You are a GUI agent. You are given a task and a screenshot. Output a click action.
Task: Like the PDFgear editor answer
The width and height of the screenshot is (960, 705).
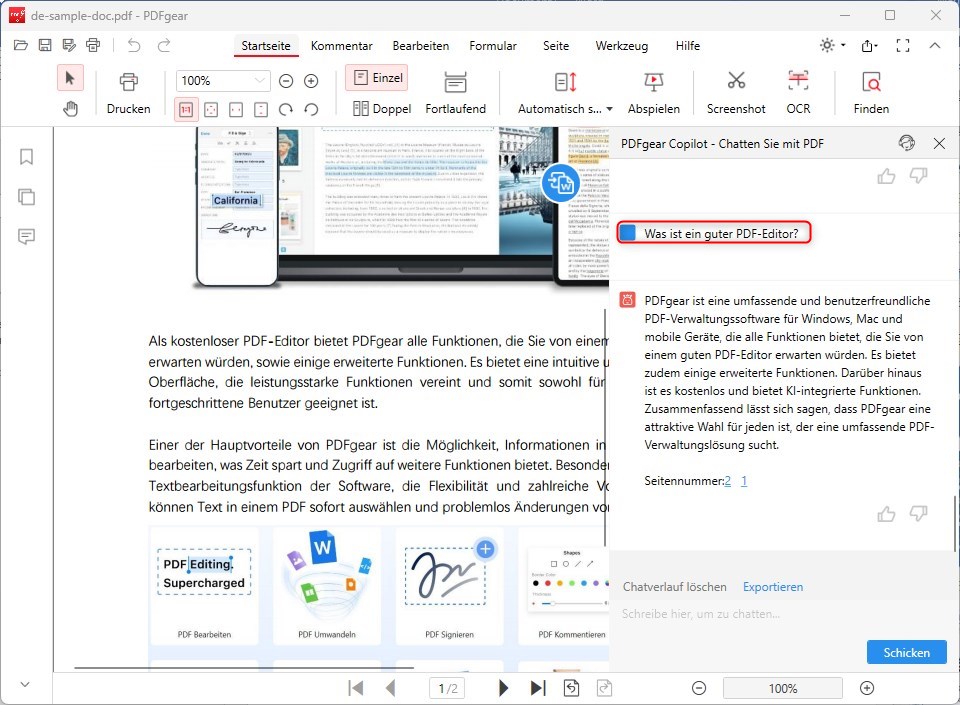pos(886,513)
